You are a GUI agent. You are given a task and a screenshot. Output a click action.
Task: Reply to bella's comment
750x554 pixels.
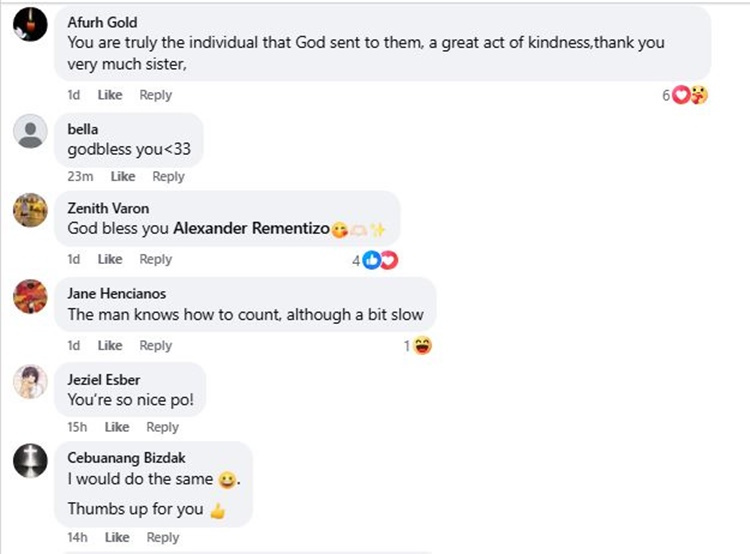[168, 177]
